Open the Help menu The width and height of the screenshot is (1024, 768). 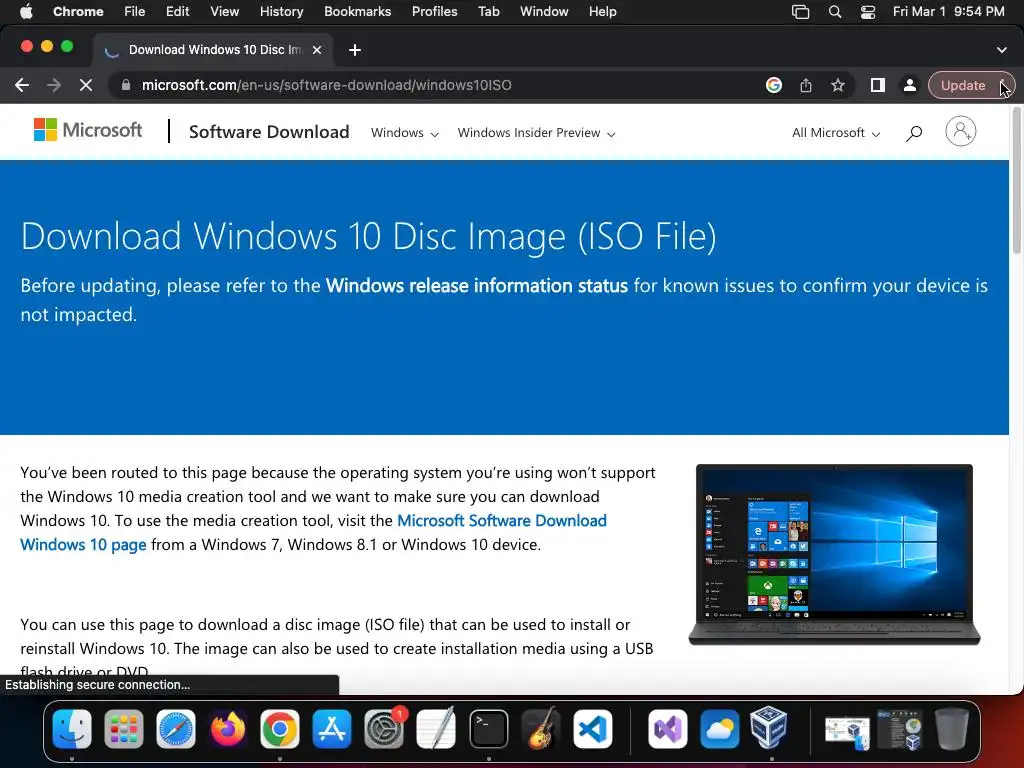click(602, 12)
